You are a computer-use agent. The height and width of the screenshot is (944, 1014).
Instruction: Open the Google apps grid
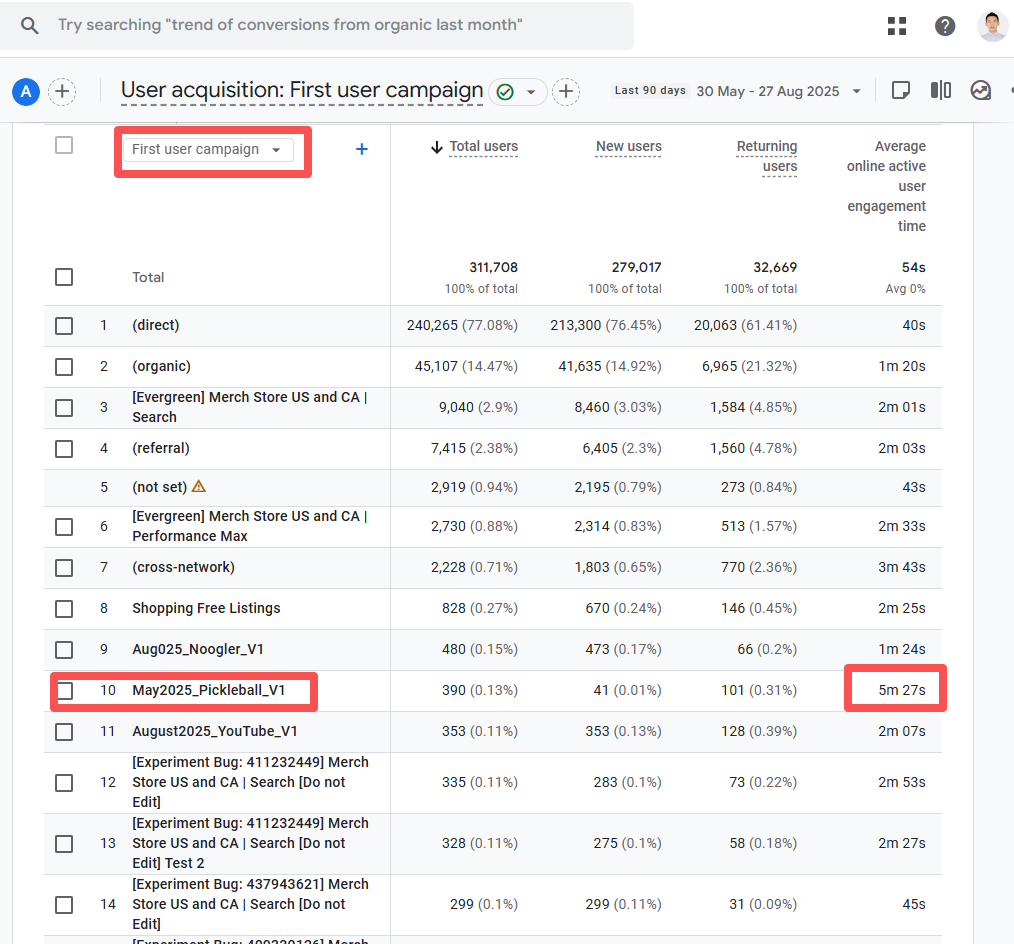[x=897, y=26]
